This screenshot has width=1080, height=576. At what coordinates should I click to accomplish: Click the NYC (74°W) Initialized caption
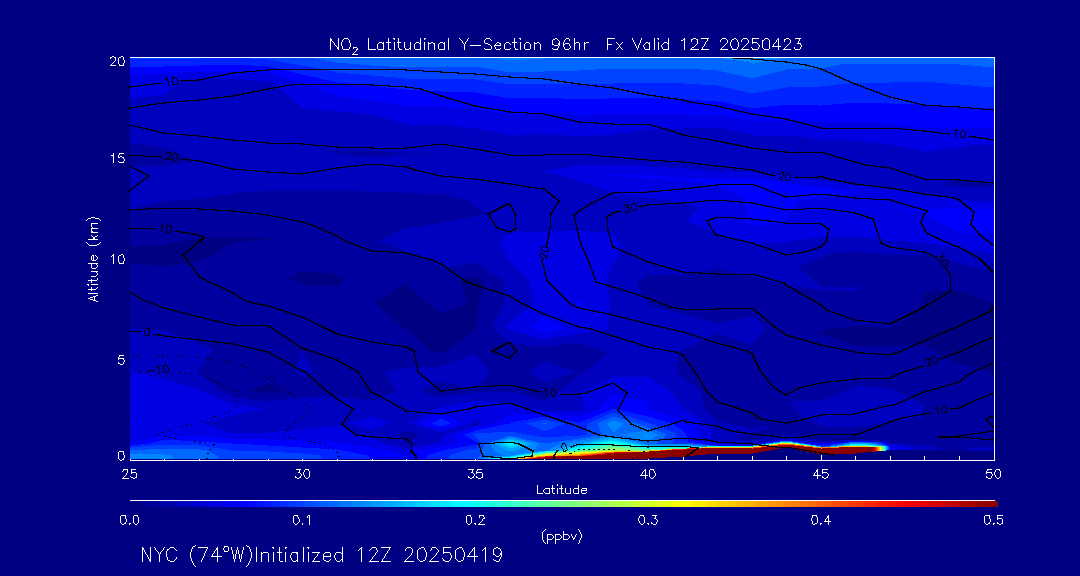point(321,555)
